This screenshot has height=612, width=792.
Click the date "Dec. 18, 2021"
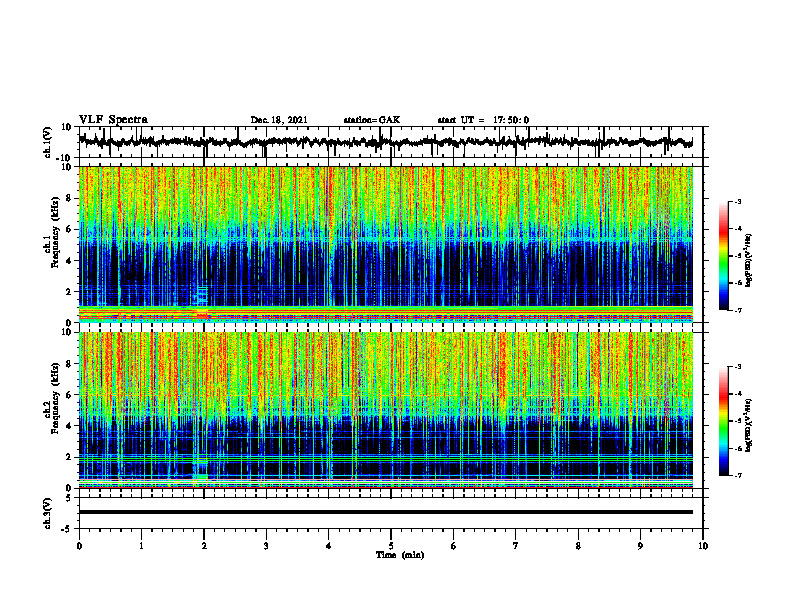click(279, 120)
